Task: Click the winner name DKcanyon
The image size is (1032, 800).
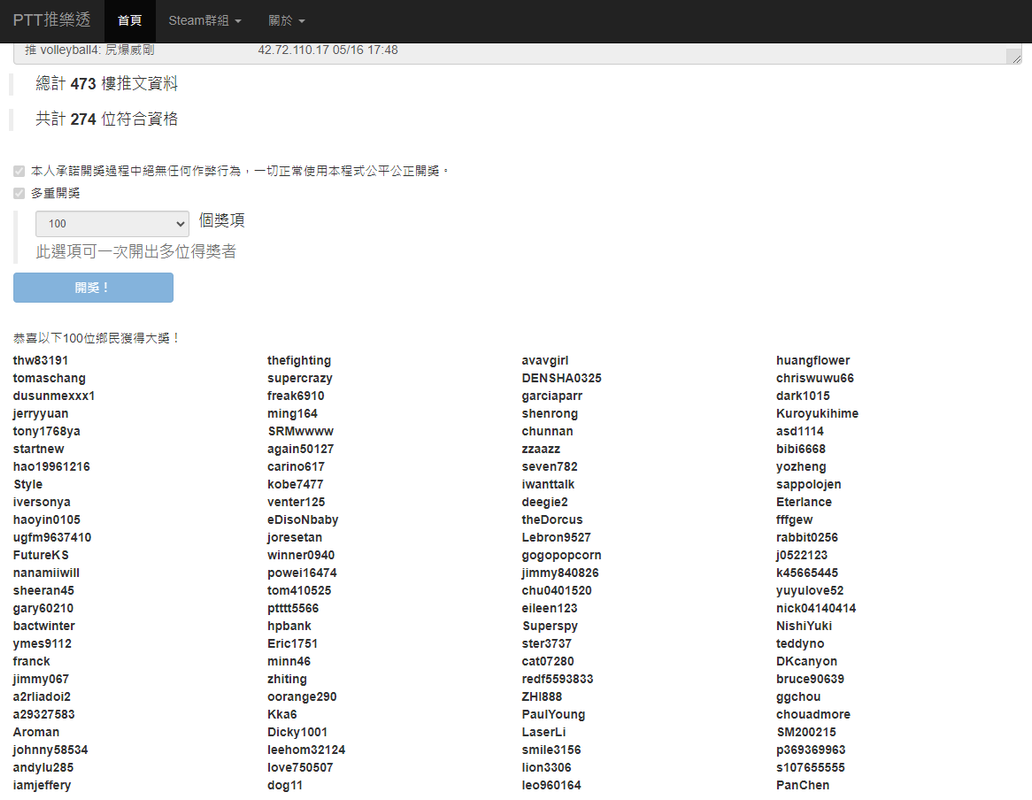Action: [x=807, y=661]
